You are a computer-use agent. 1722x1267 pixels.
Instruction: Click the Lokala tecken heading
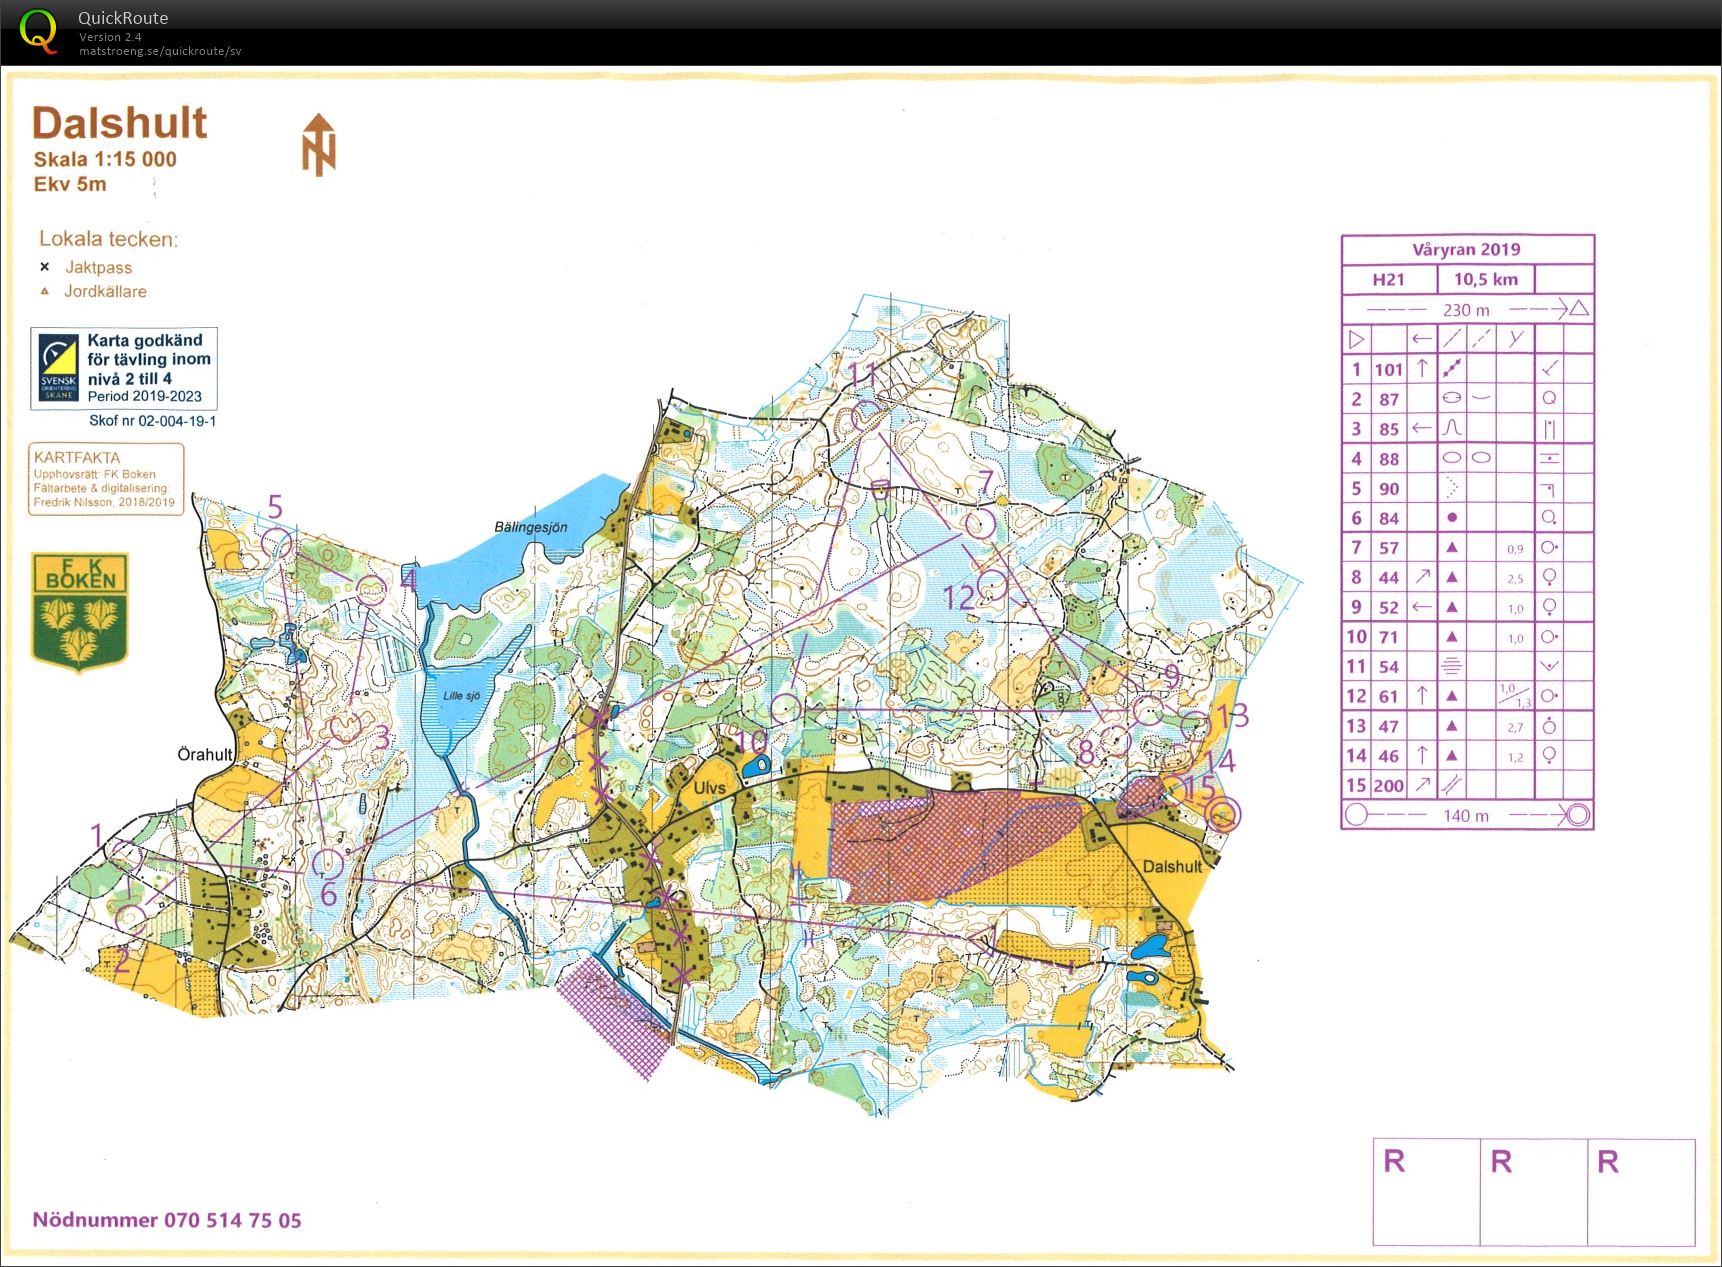point(108,239)
